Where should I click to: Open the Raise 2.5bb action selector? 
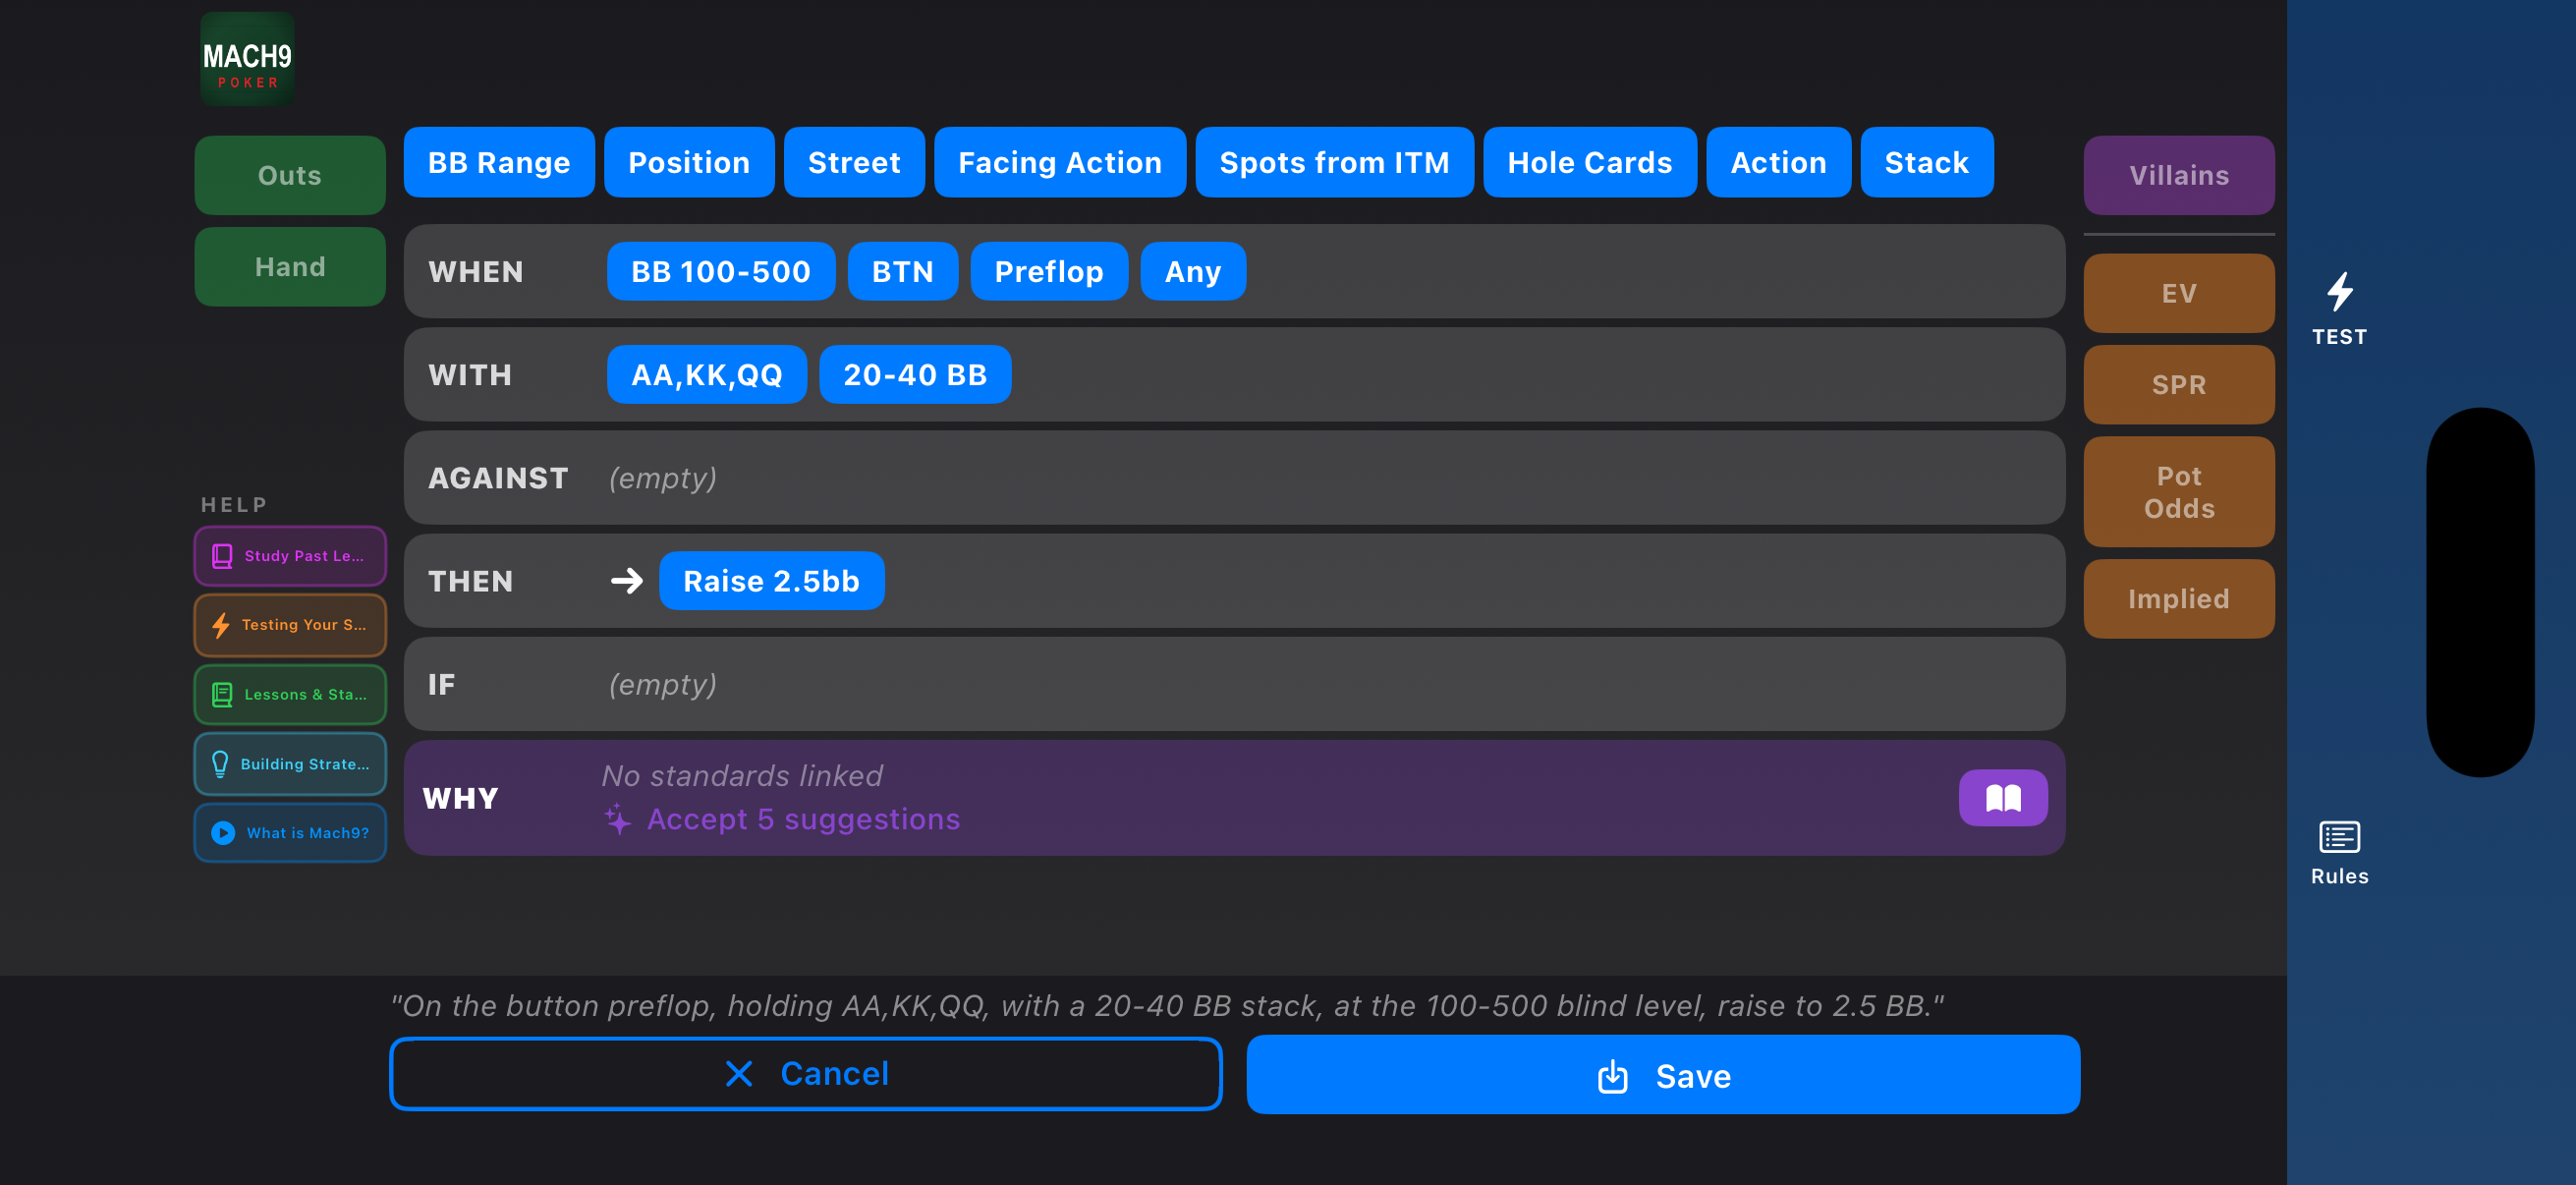771,580
